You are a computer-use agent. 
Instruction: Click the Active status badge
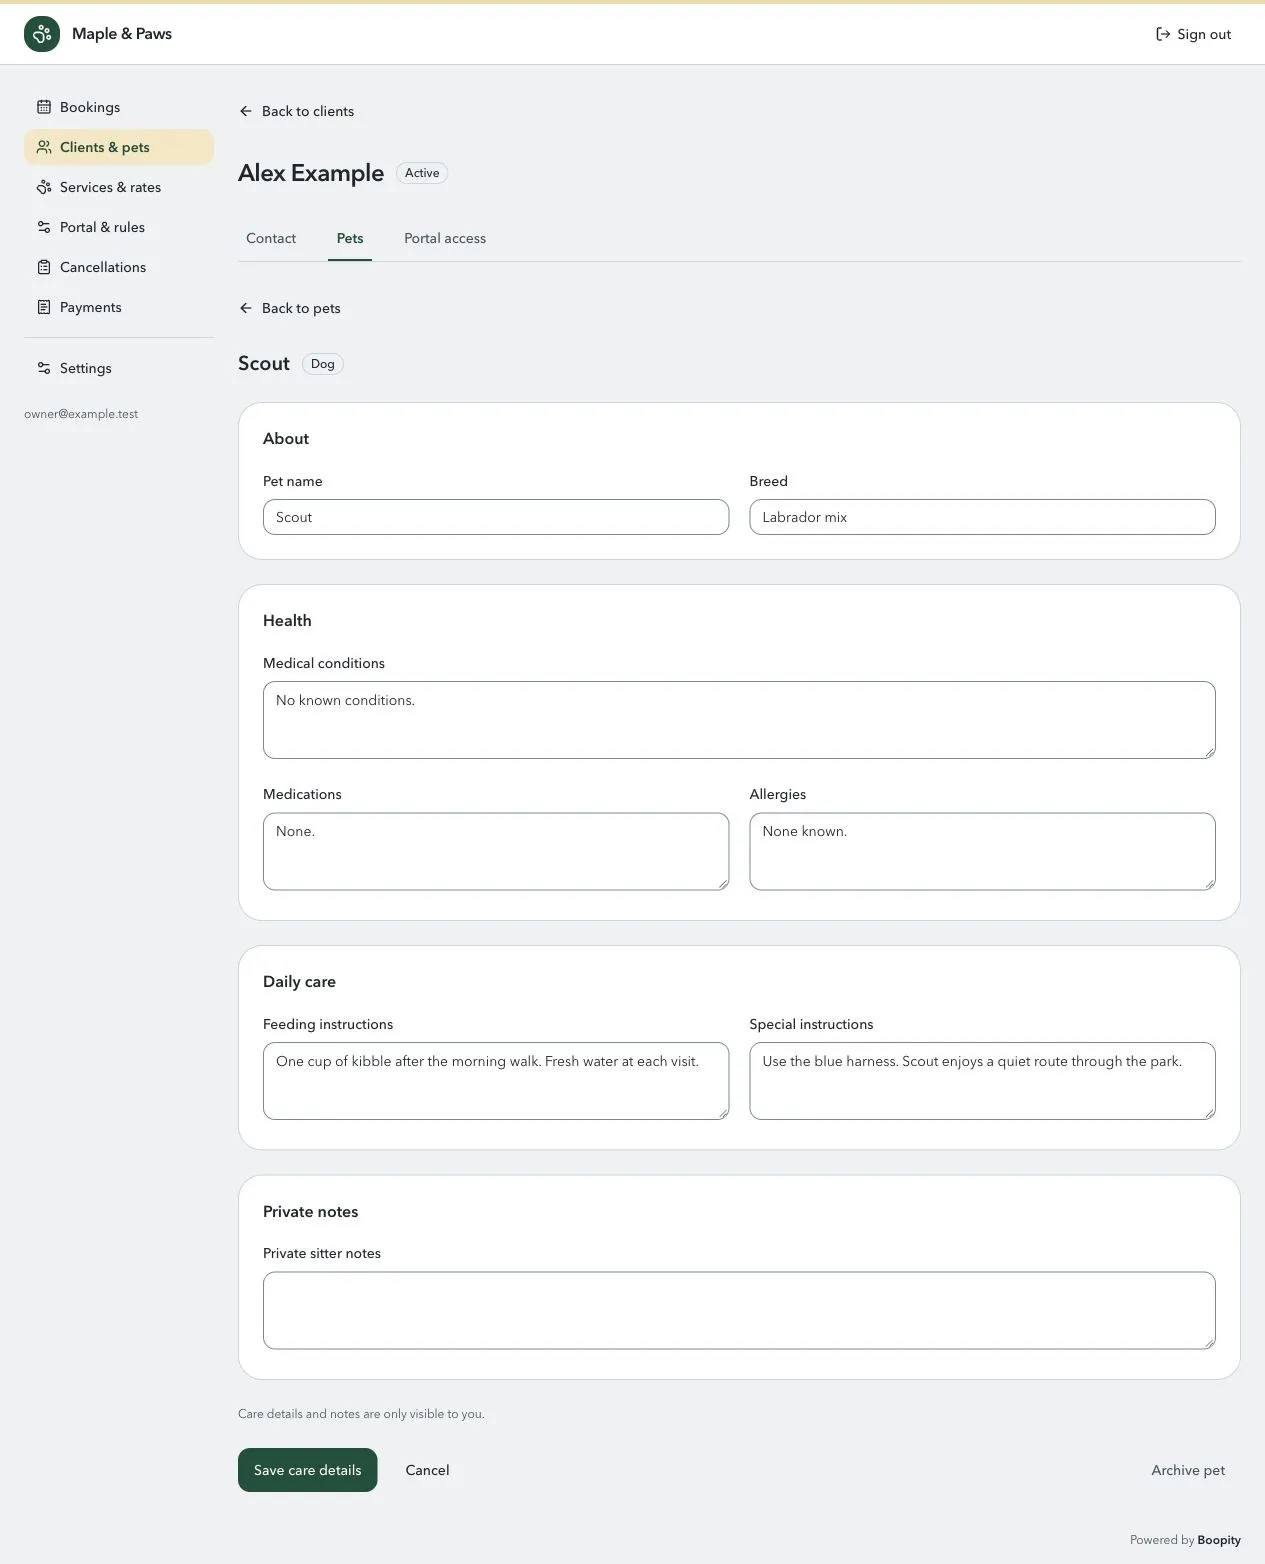coord(422,173)
